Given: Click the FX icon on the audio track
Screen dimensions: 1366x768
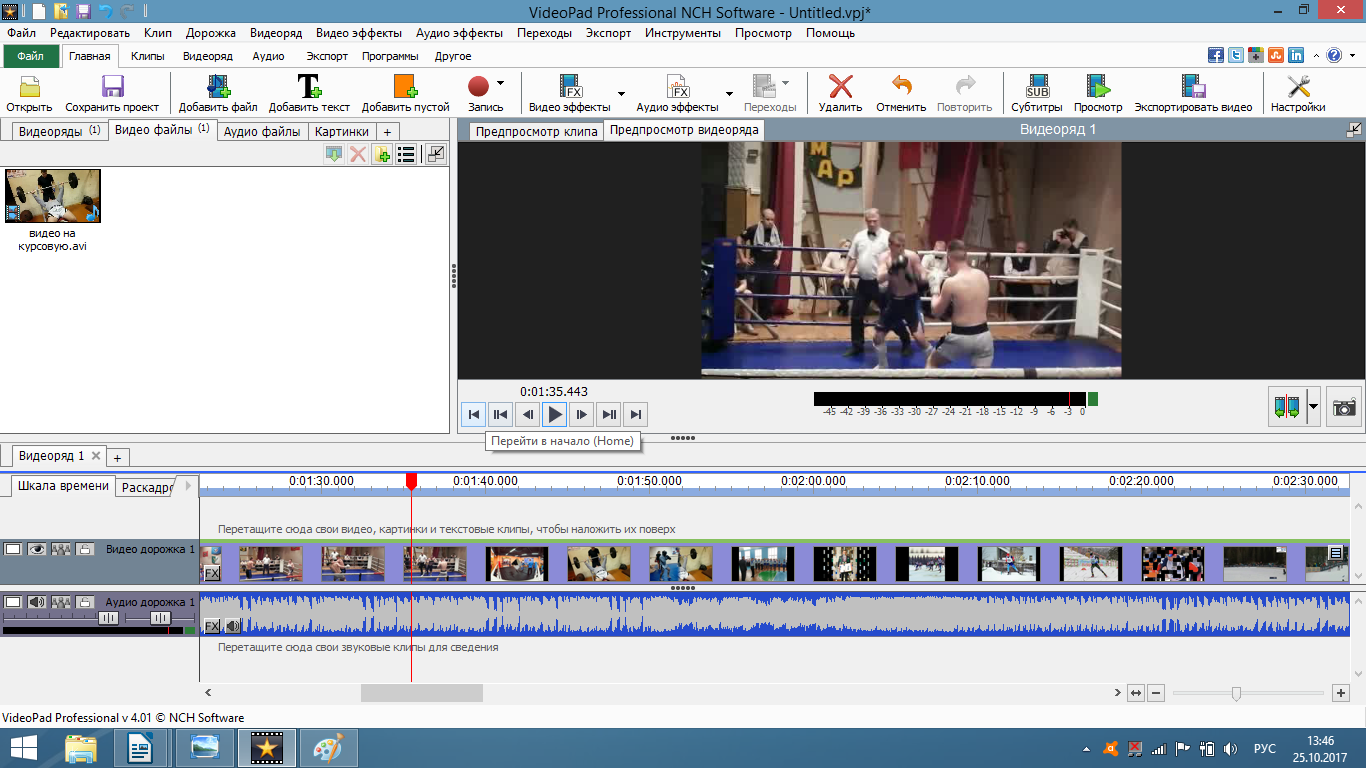Looking at the screenshot, I should 212,626.
